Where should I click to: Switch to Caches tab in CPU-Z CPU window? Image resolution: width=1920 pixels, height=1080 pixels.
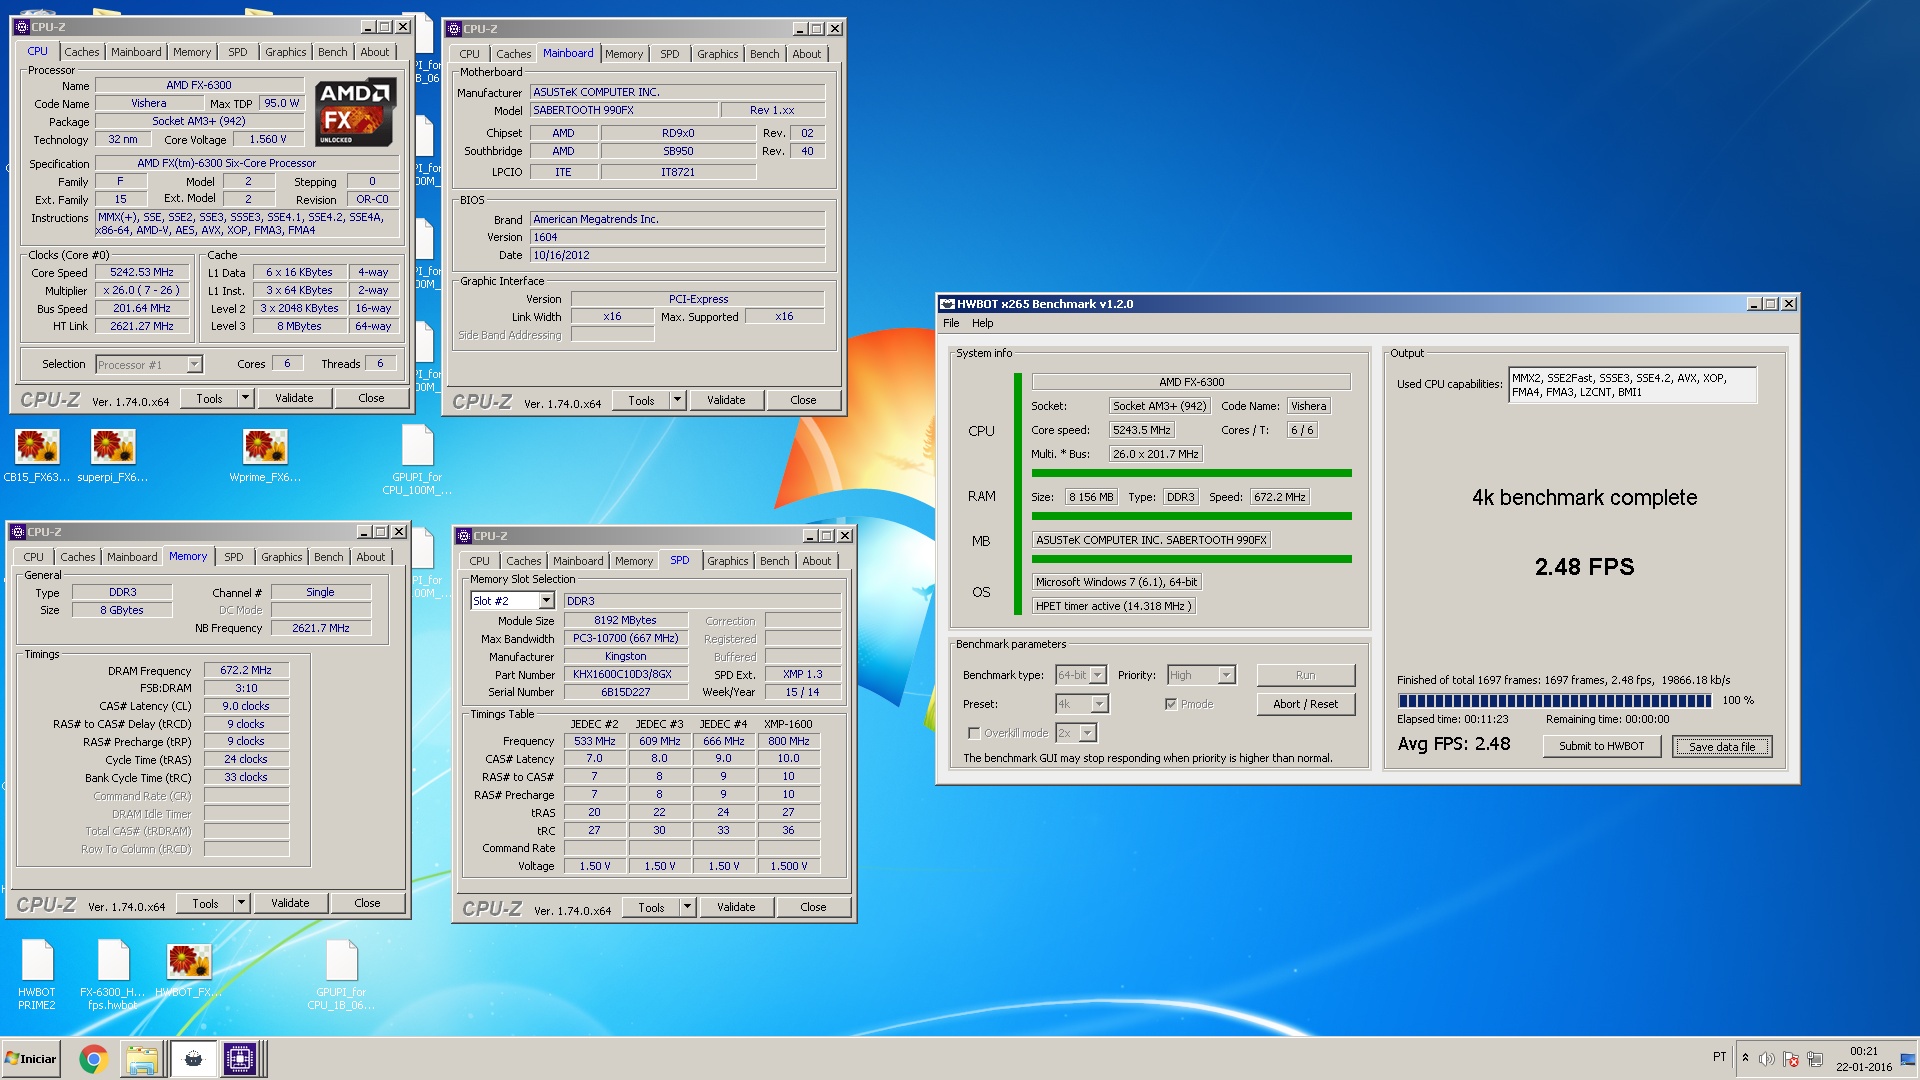[x=82, y=52]
